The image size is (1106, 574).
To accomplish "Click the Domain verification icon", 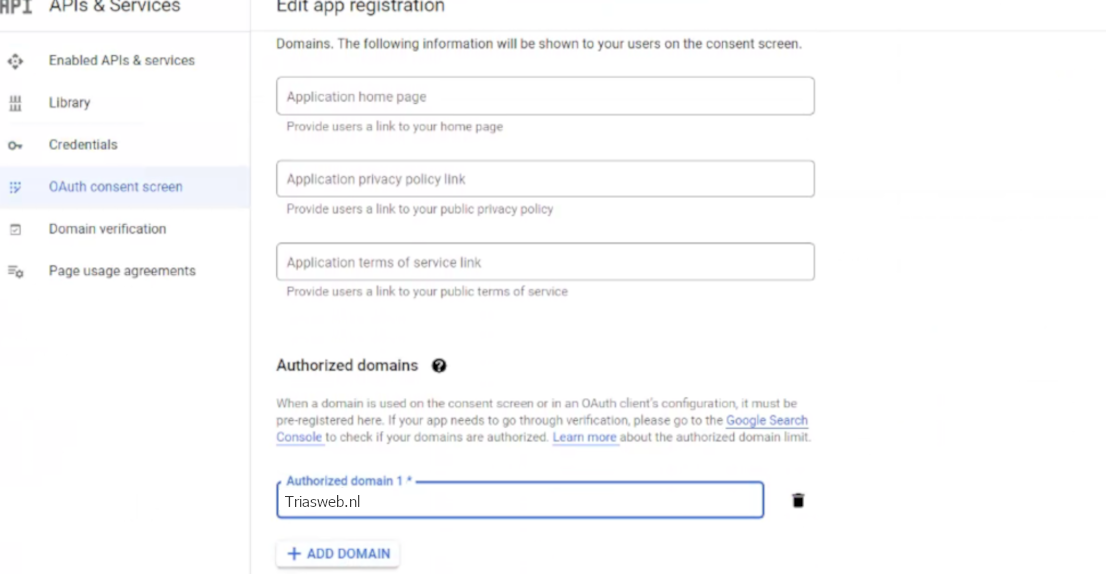I will (15, 229).
